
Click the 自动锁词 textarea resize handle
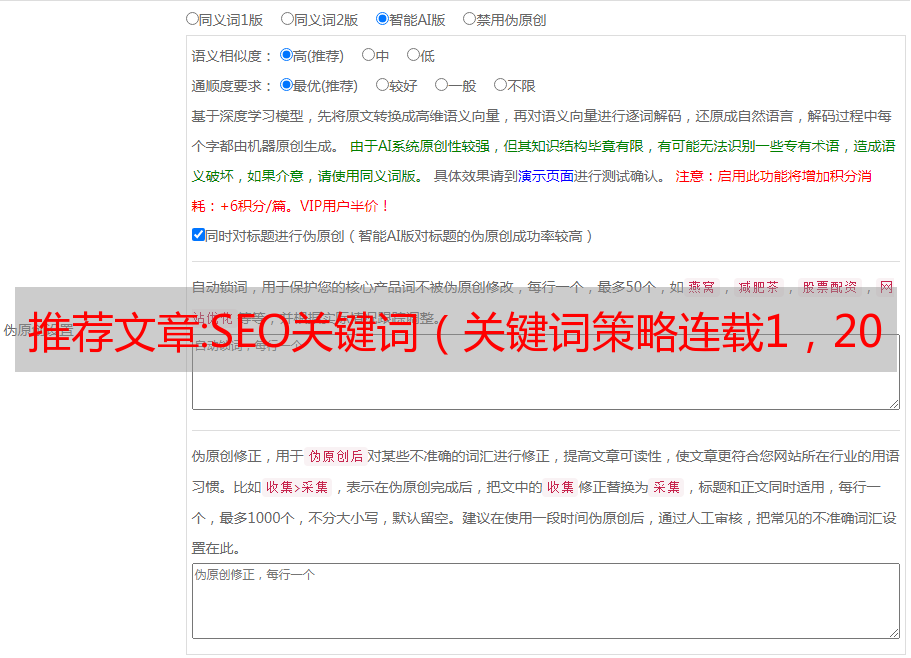tap(894, 404)
